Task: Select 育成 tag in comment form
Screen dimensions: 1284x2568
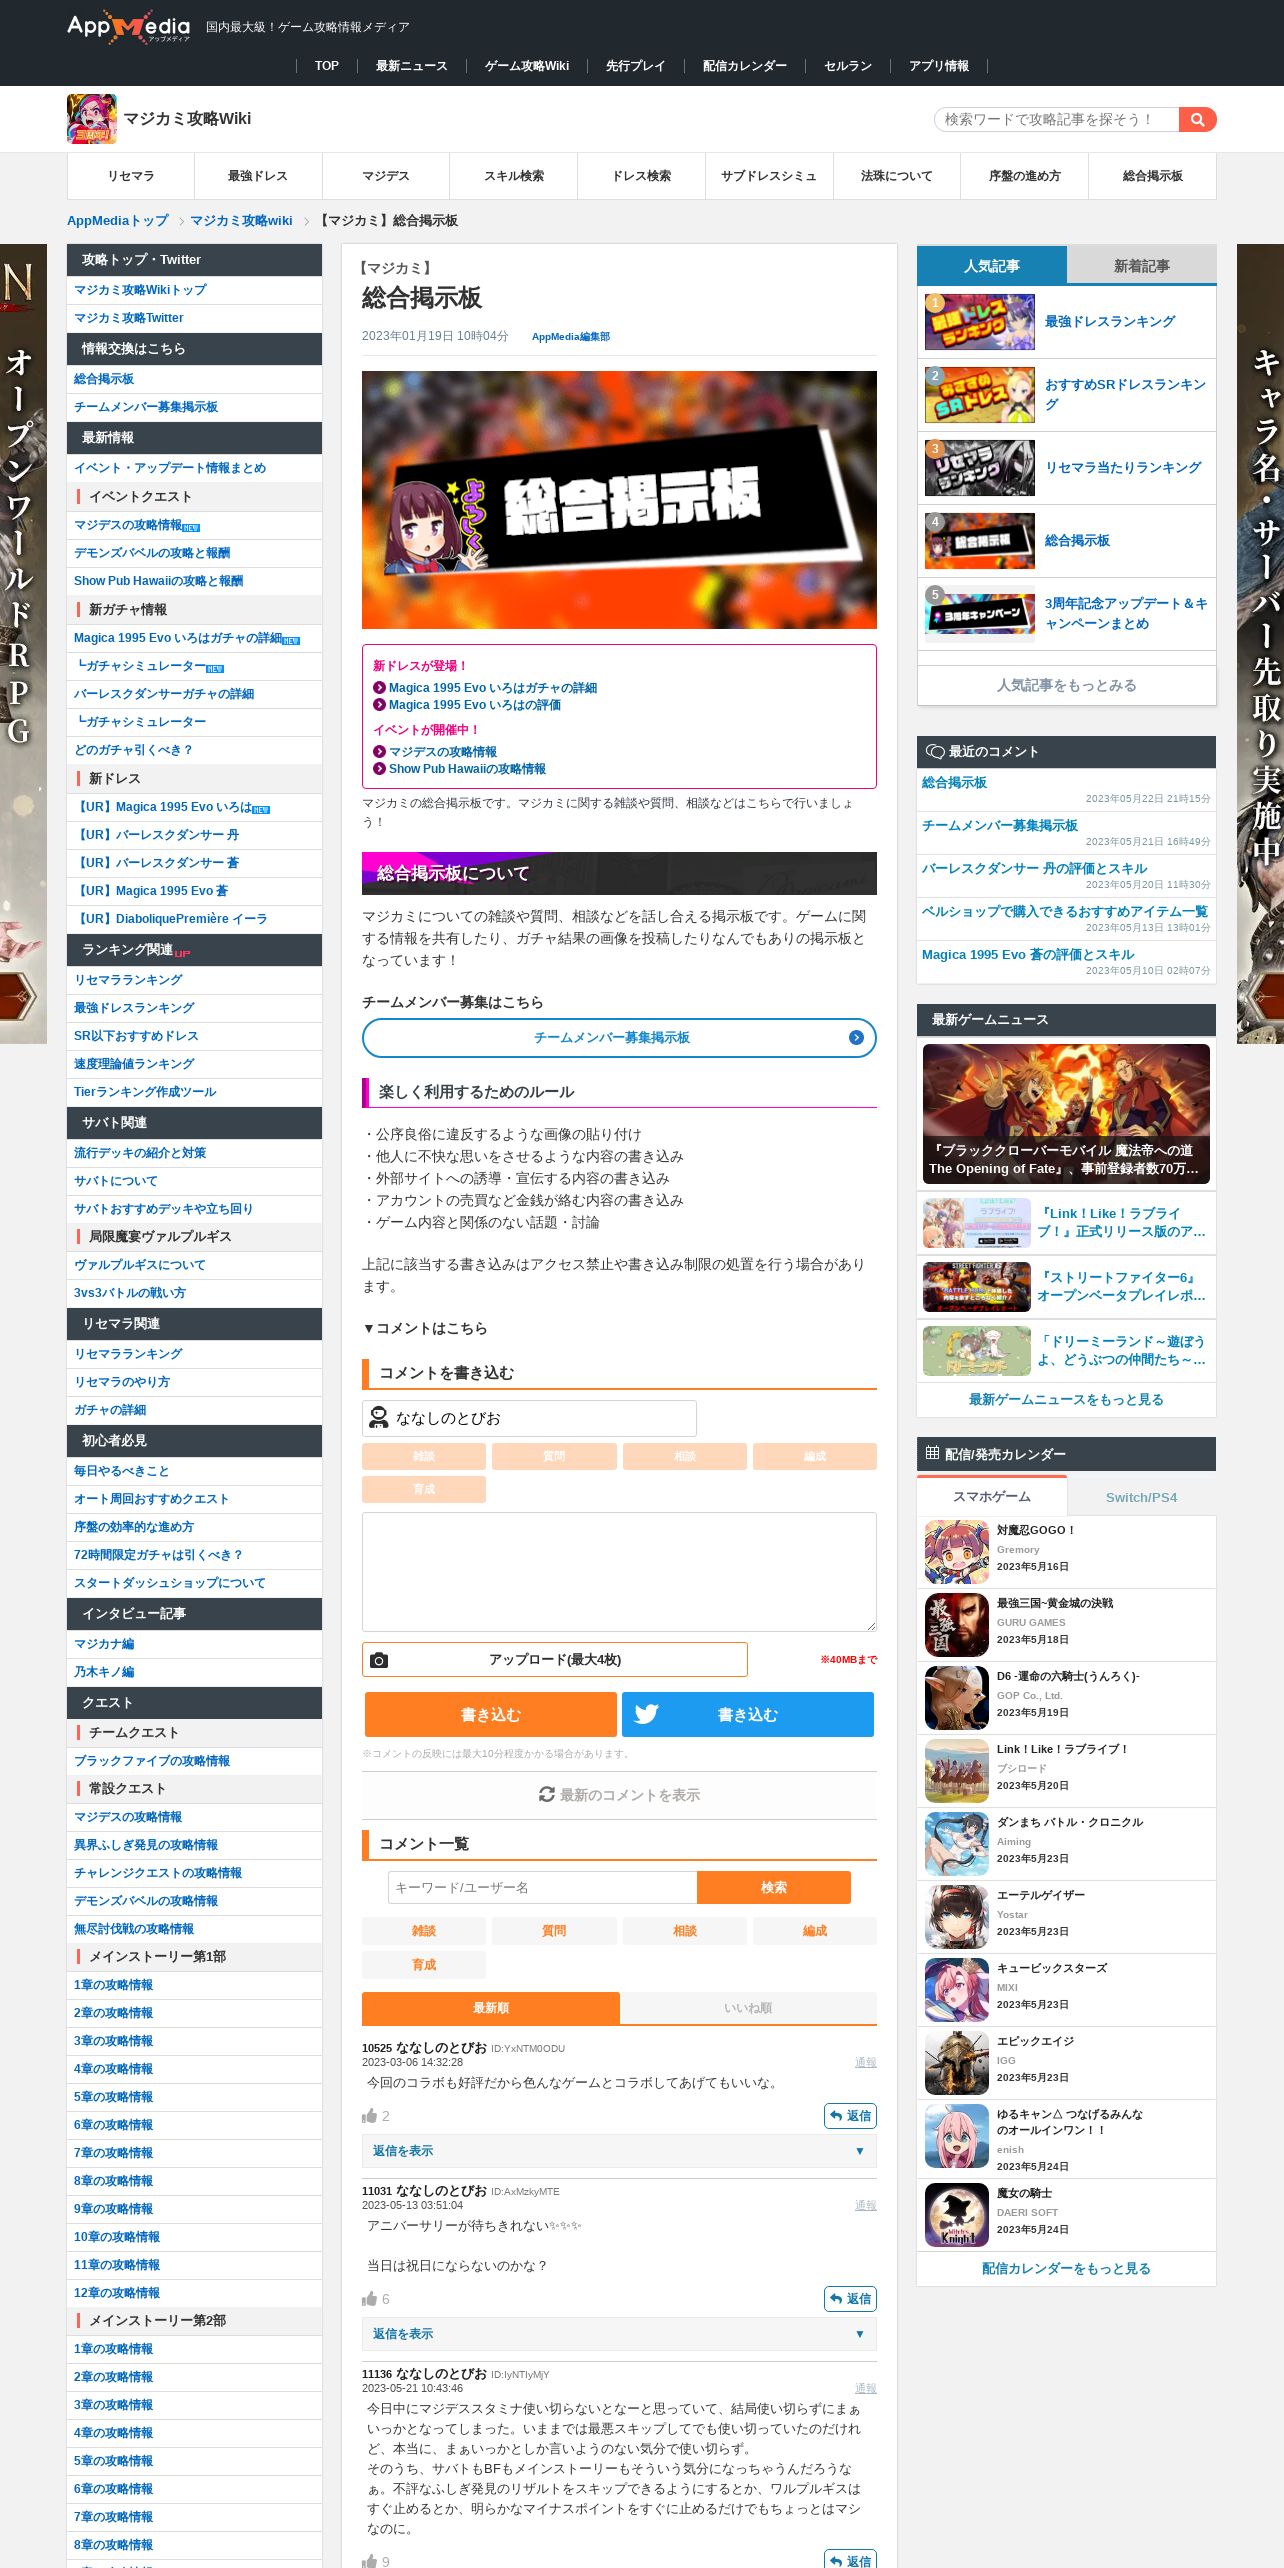Action: [424, 1489]
